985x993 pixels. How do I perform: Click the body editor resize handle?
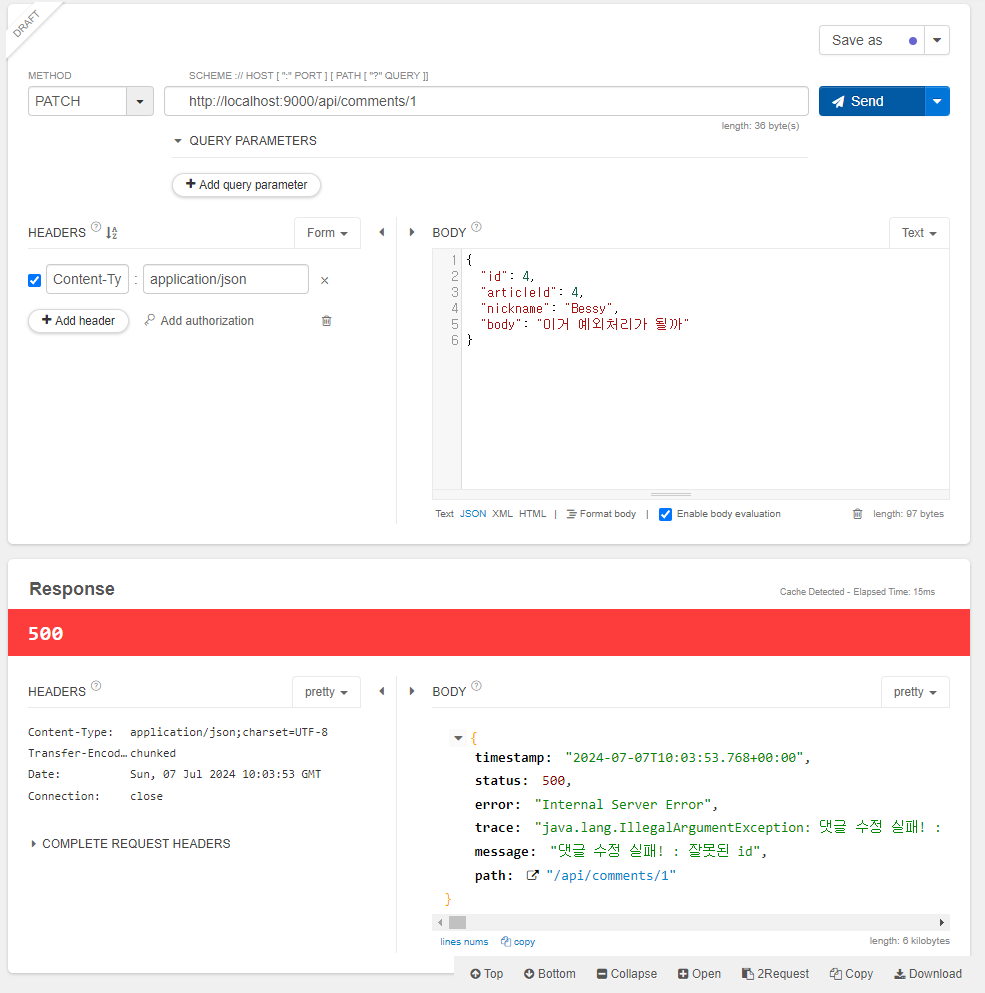tap(671, 494)
